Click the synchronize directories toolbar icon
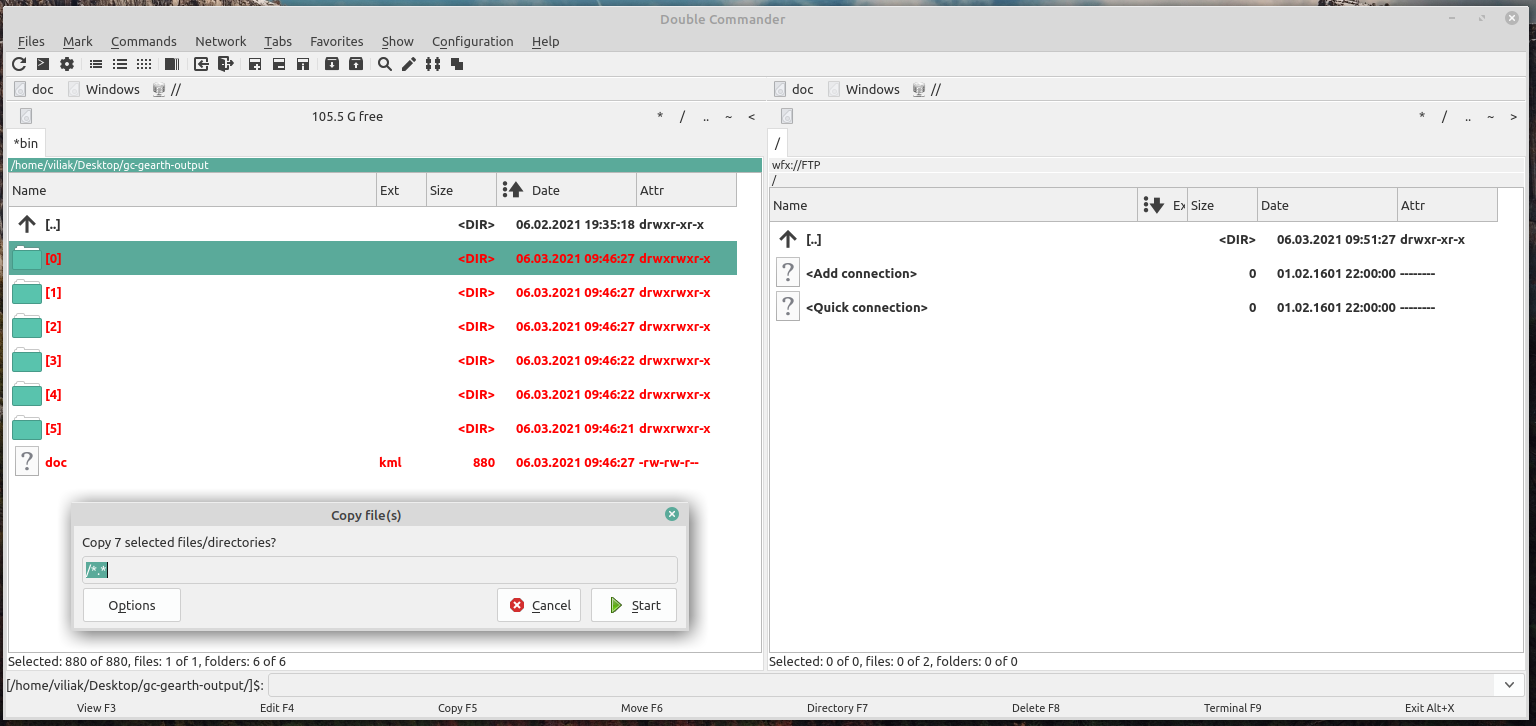Screen dimensions: 1536x726 click(433, 64)
